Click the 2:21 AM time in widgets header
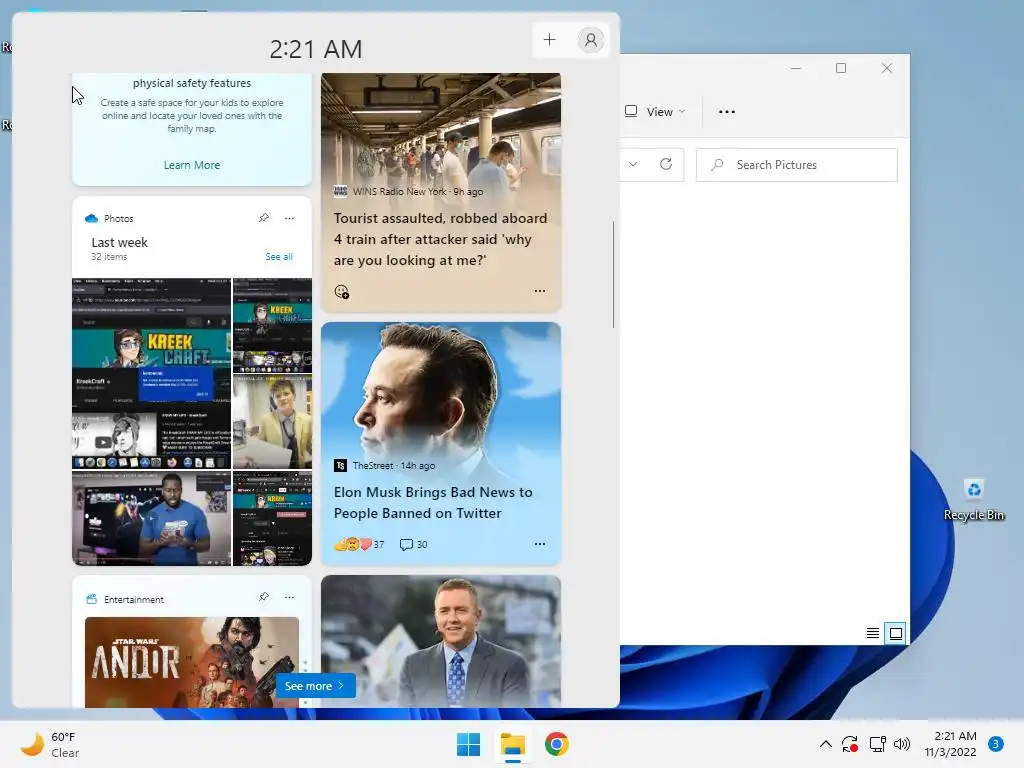The width and height of the screenshot is (1024, 768). pos(315,49)
